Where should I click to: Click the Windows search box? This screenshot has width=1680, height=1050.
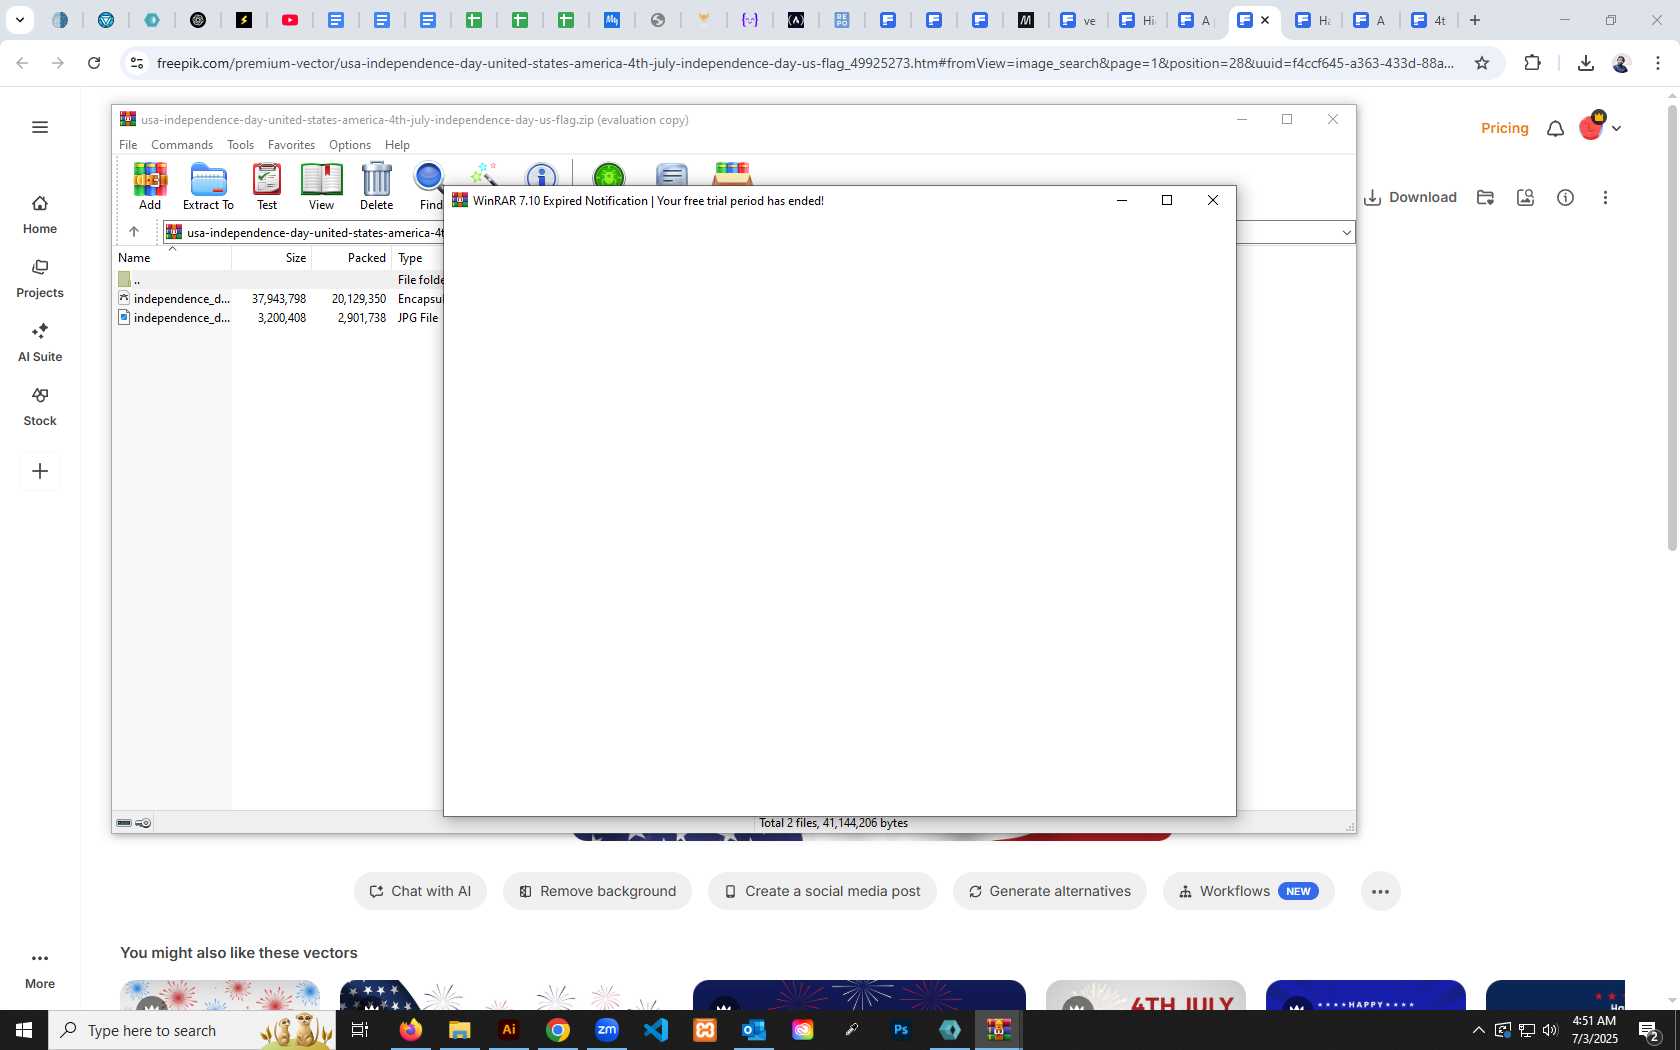[192, 1030]
